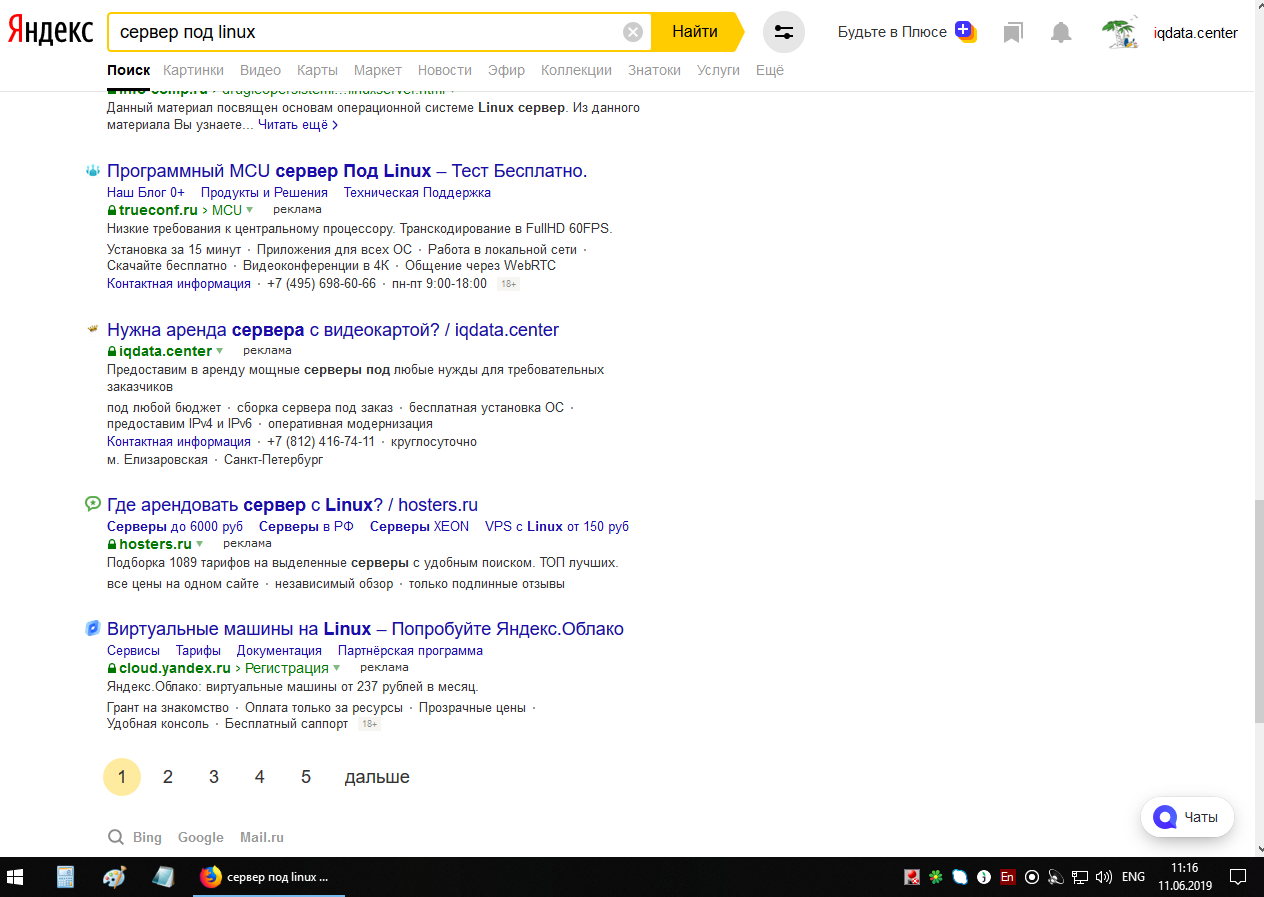Screen dimensions: 1264x897
Task: Click the Чаты chat bubble icon
Action: click(x=1164, y=817)
